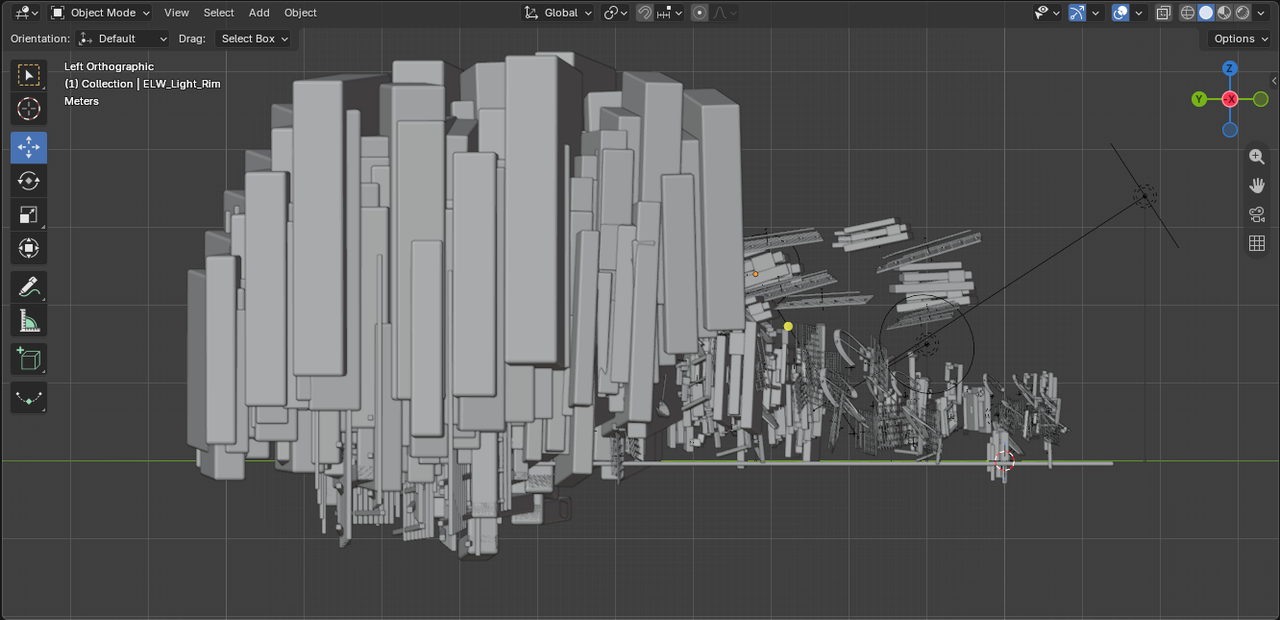
Task: Toggle proportional editing button
Action: coord(699,13)
